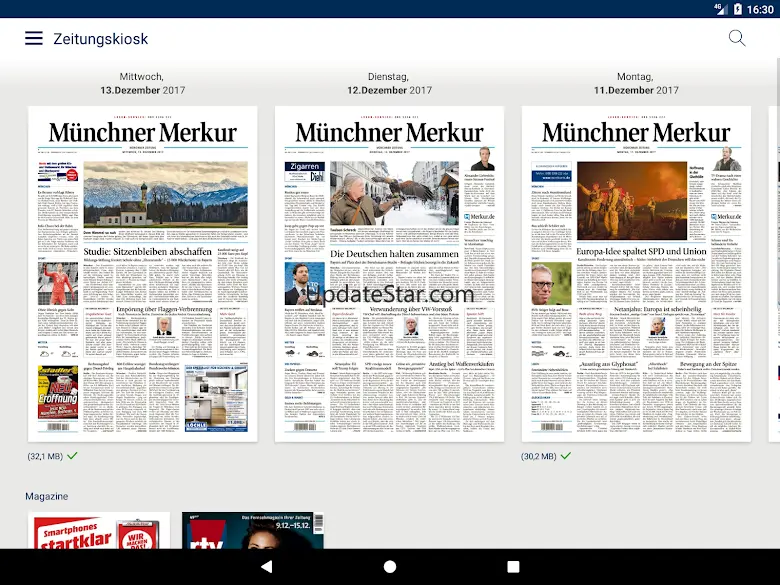
Task: Open Dienstag 12. Dezember newspaper edition
Action: 390,274
